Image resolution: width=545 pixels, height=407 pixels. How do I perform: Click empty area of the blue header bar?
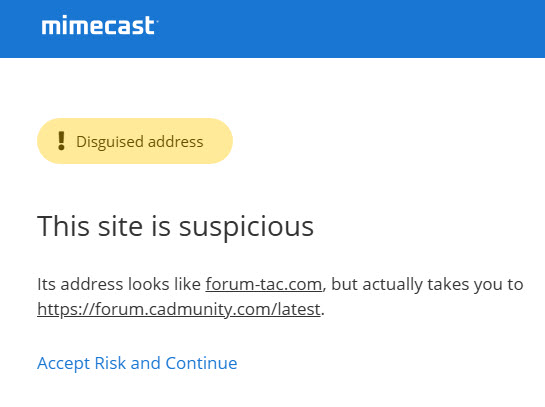[348, 29]
